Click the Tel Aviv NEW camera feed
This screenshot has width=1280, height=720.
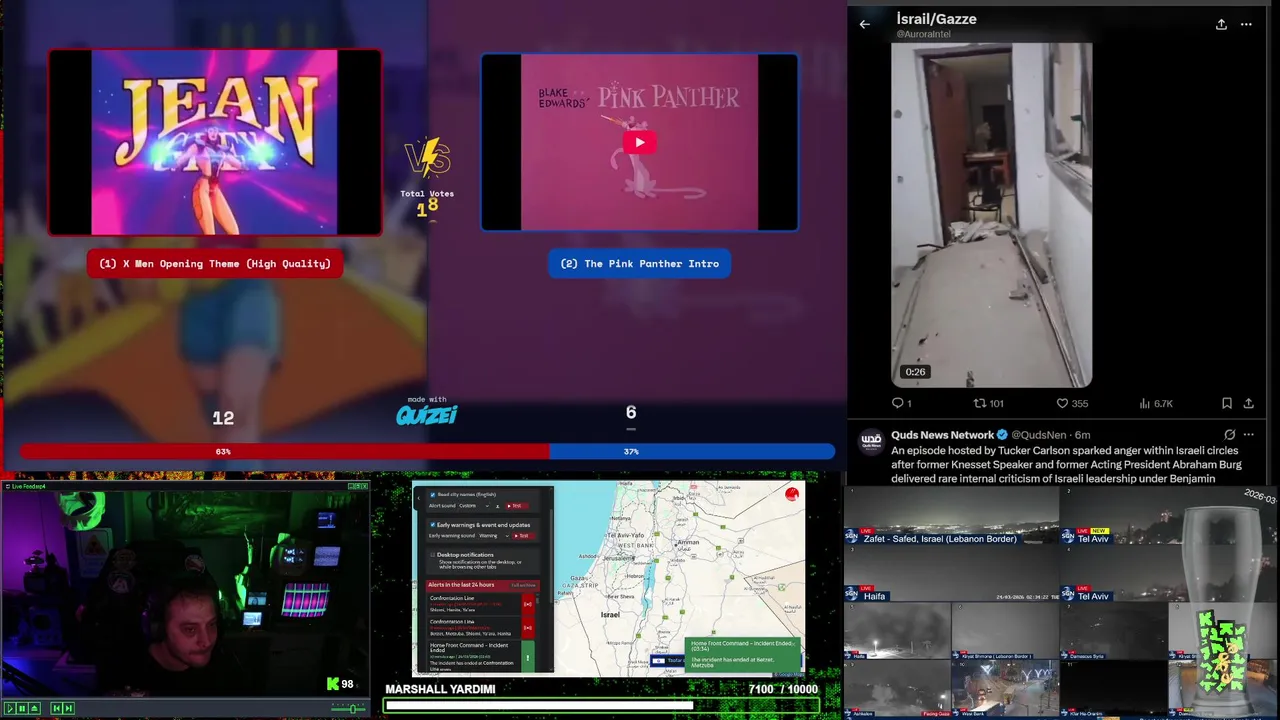click(x=1168, y=515)
